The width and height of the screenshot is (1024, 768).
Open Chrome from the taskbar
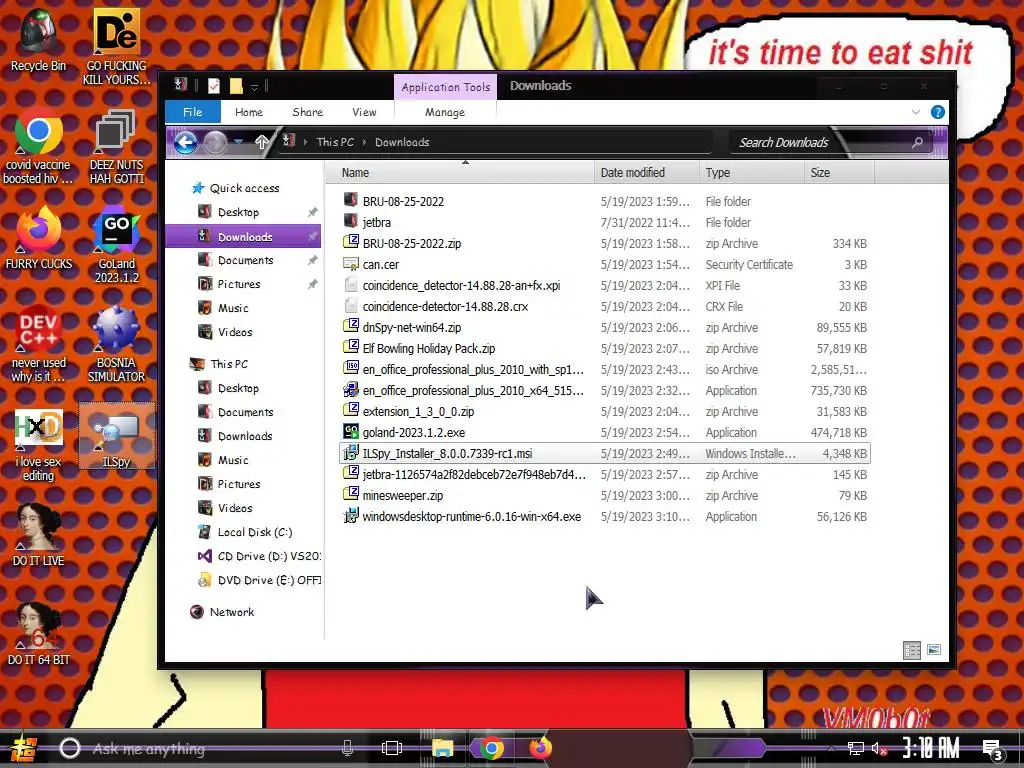point(491,748)
